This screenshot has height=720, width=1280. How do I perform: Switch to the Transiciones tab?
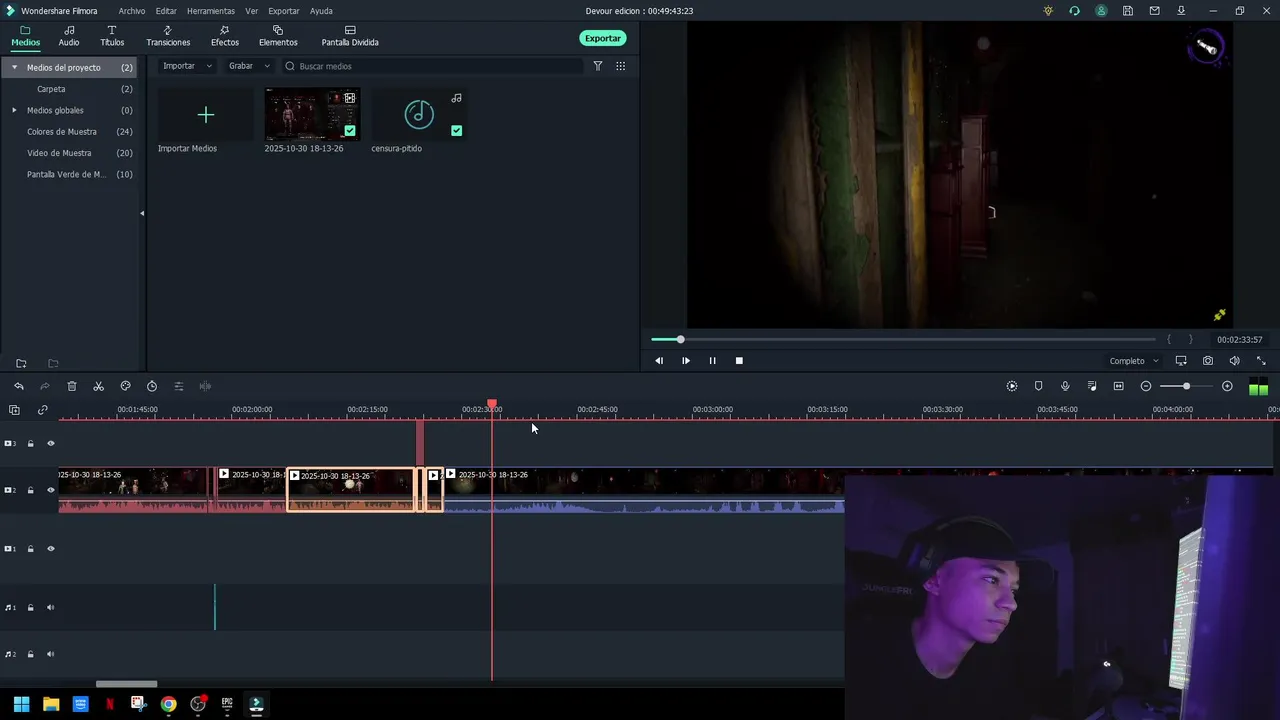[168, 37]
